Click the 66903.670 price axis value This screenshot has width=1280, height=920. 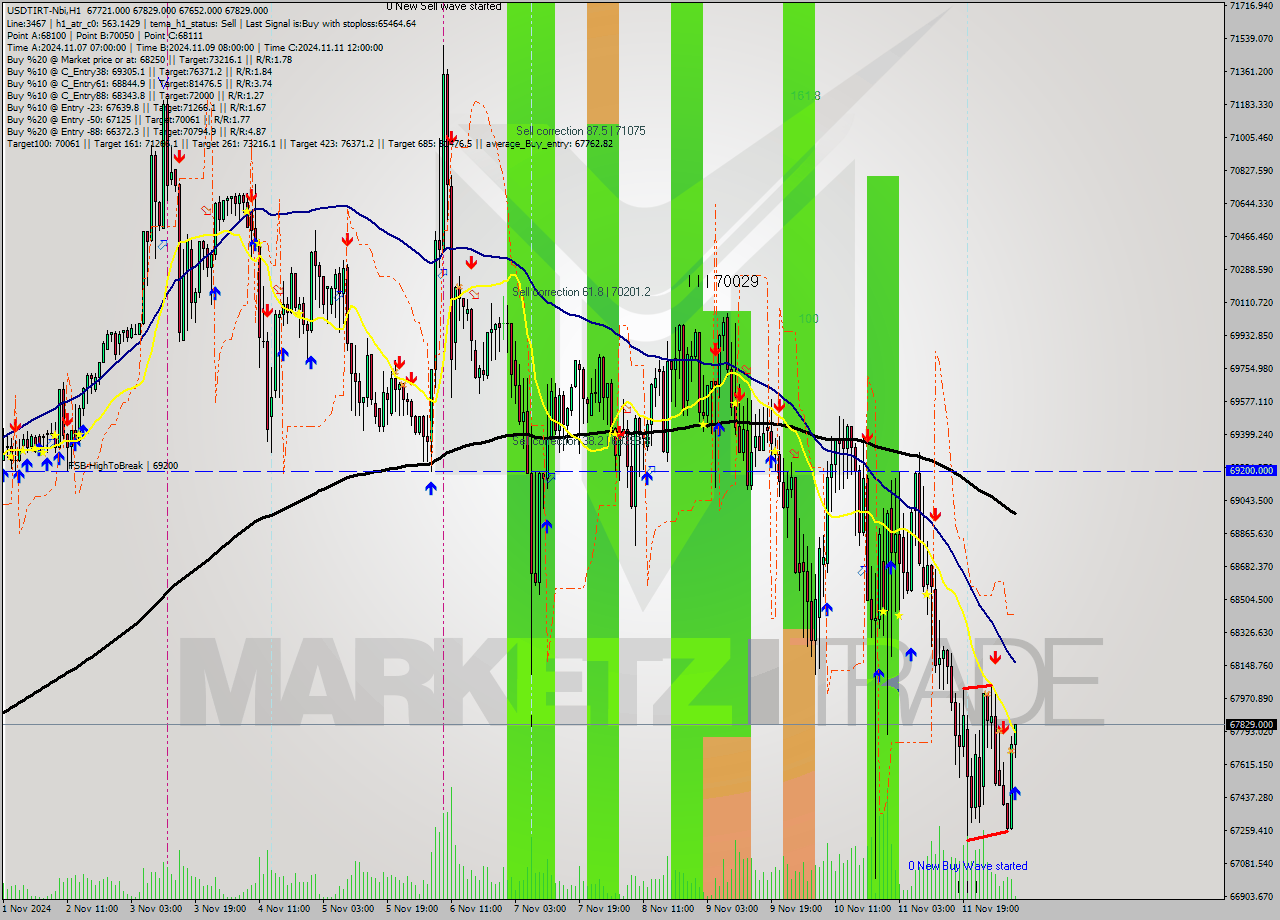click(x=1251, y=897)
